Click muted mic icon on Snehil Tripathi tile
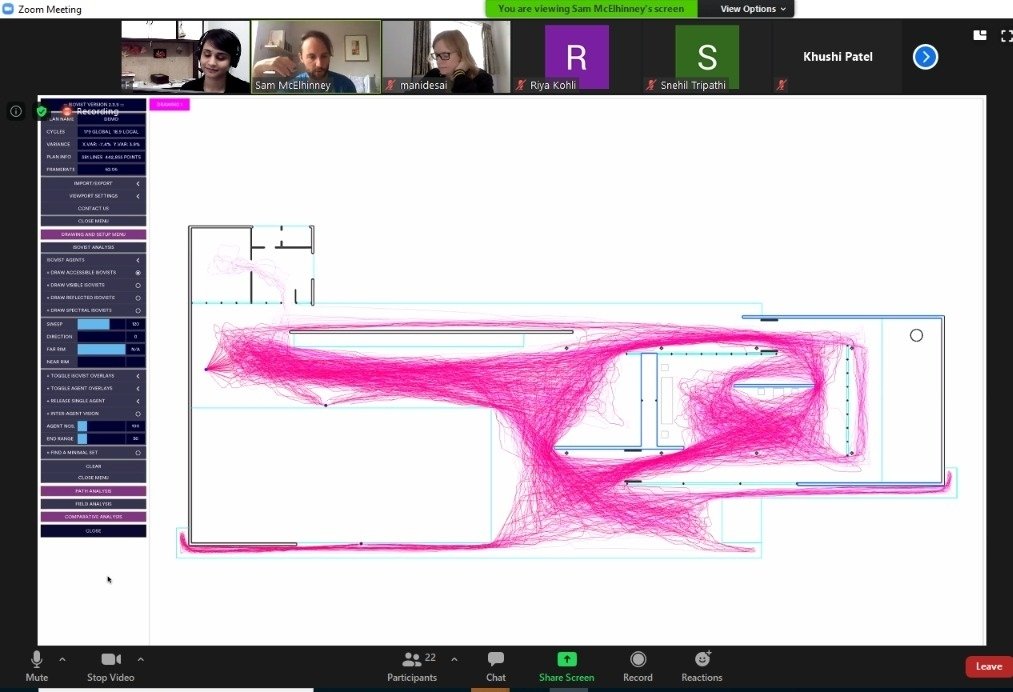This screenshot has height=692, width=1013. [651, 85]
